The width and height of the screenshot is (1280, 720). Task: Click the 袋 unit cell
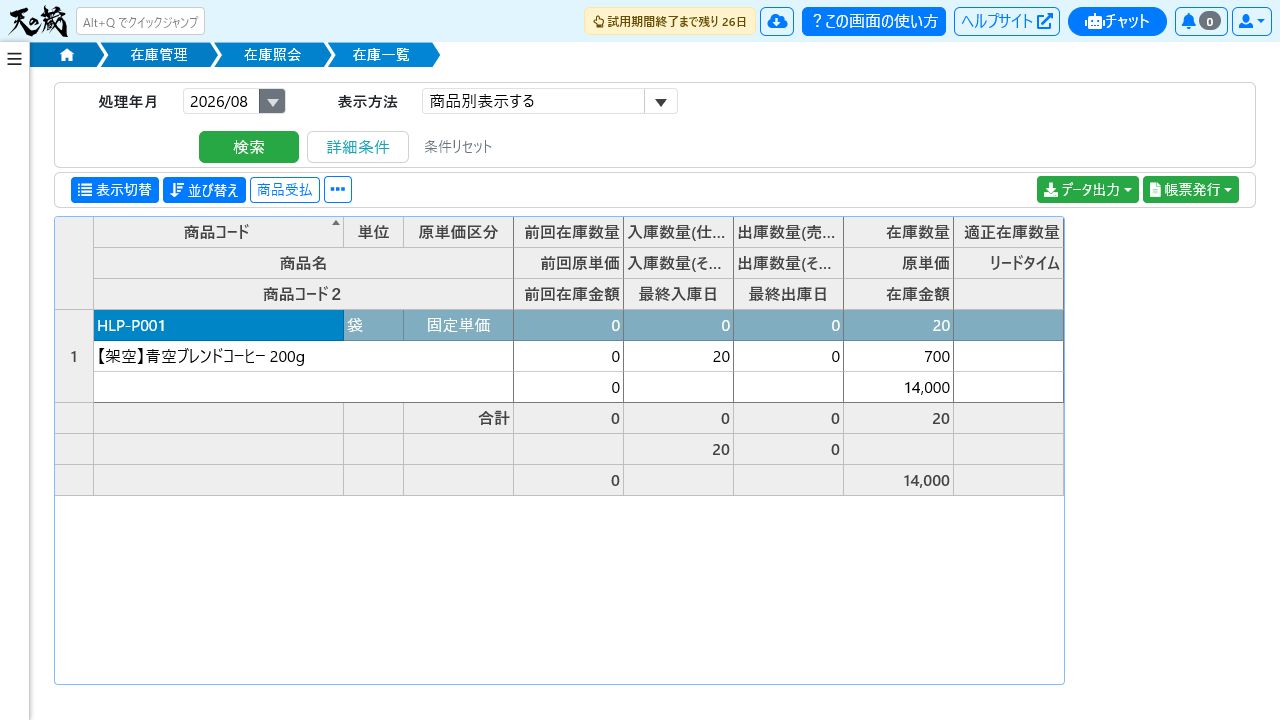[373, 325]
